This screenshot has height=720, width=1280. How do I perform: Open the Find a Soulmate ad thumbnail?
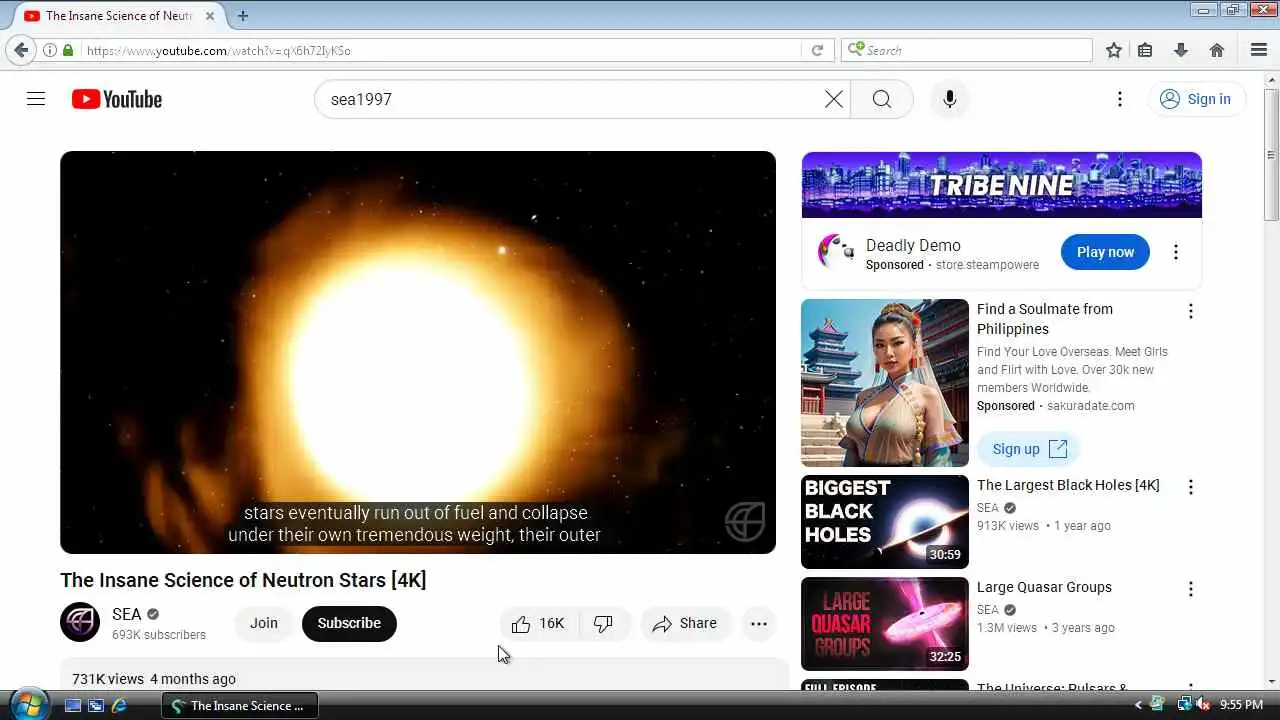tap(885, 383)
